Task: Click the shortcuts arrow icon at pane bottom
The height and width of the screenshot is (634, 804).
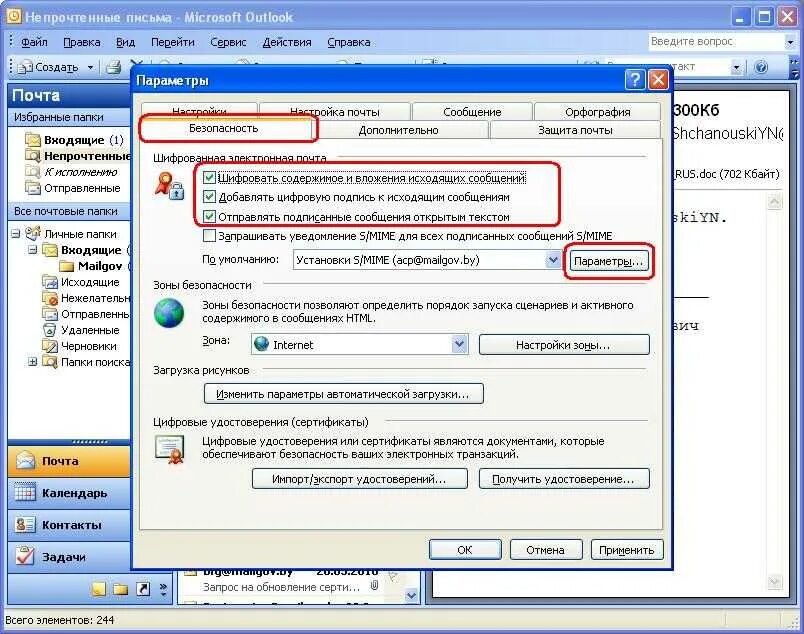Action: (143, 589)
